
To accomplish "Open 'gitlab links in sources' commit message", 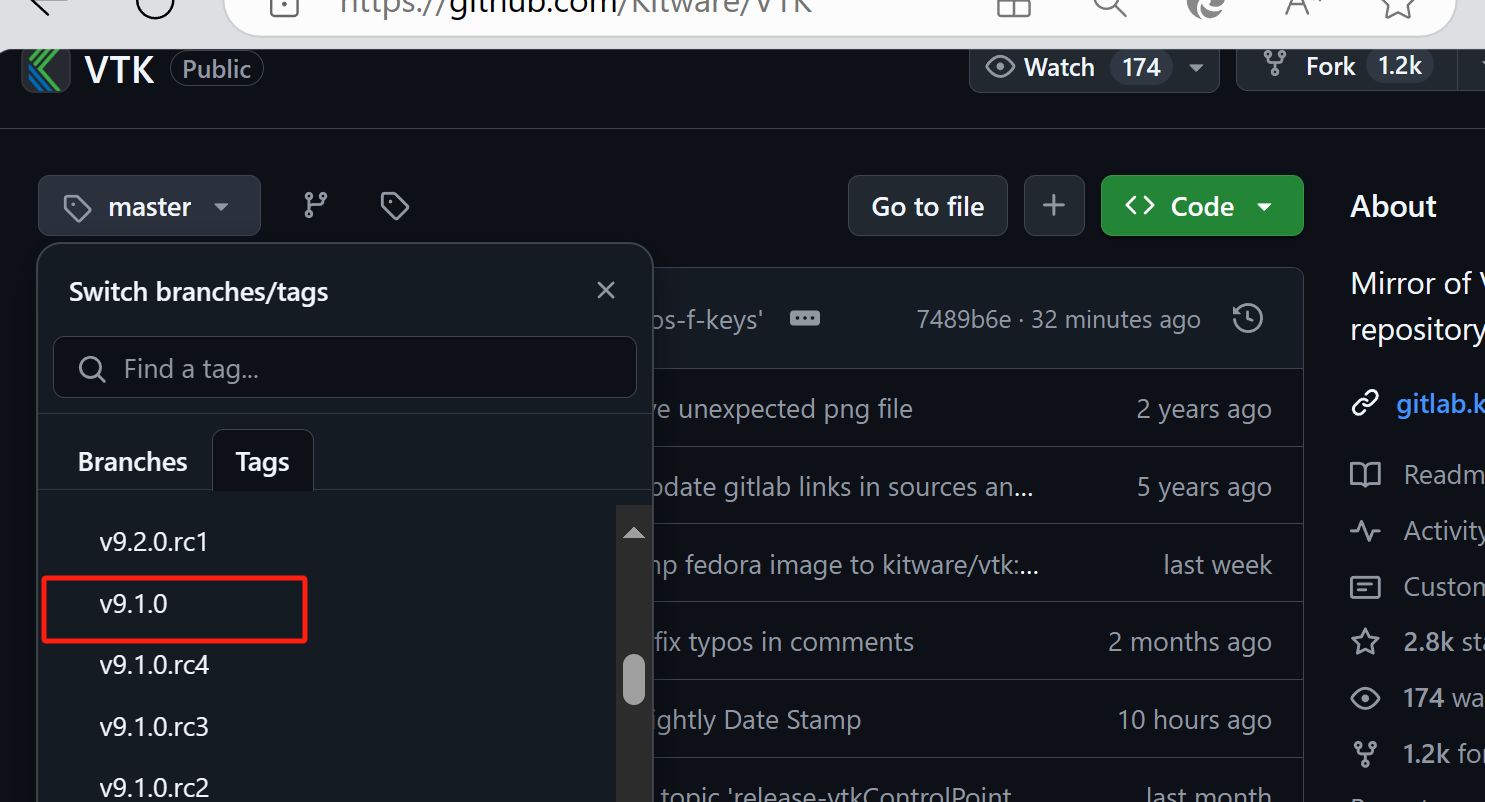I will [843, 487].
